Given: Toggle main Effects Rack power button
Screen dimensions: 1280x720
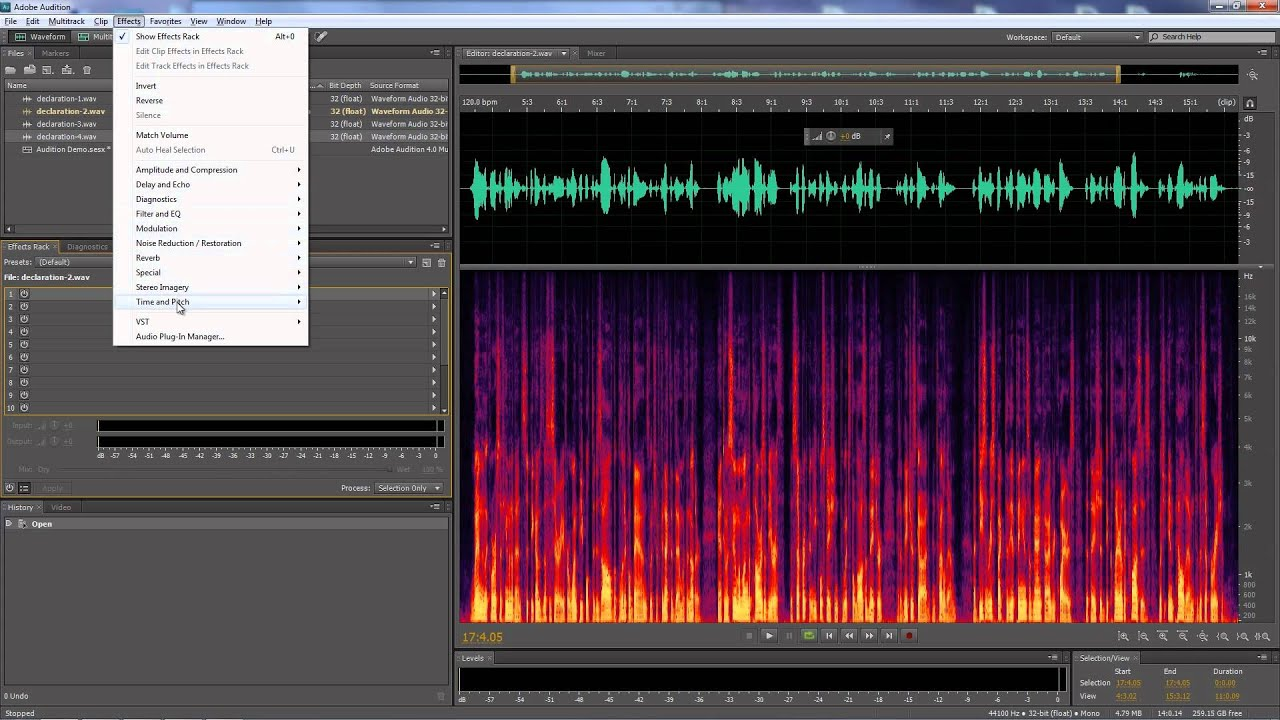Looking at the screenshot, I should (x=10, y=488).
